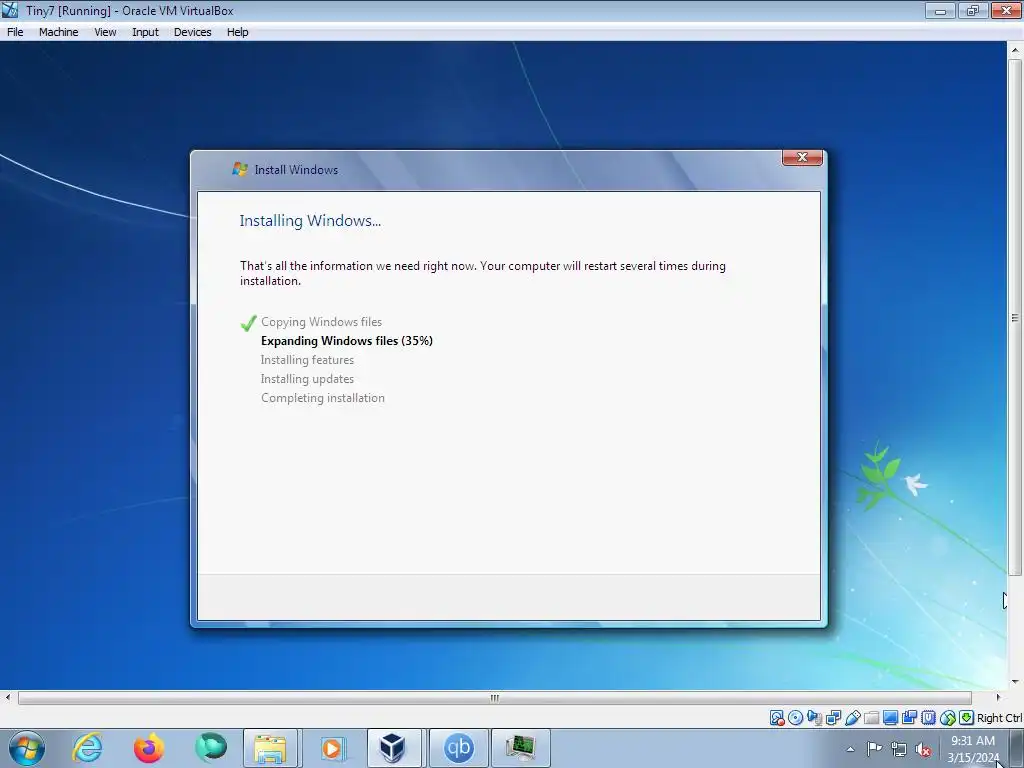This screenshot has width=1024, height=768.
Task: Click the Right Ctrl host key label
Action: pyautogui.click(x=1000, y=718)
